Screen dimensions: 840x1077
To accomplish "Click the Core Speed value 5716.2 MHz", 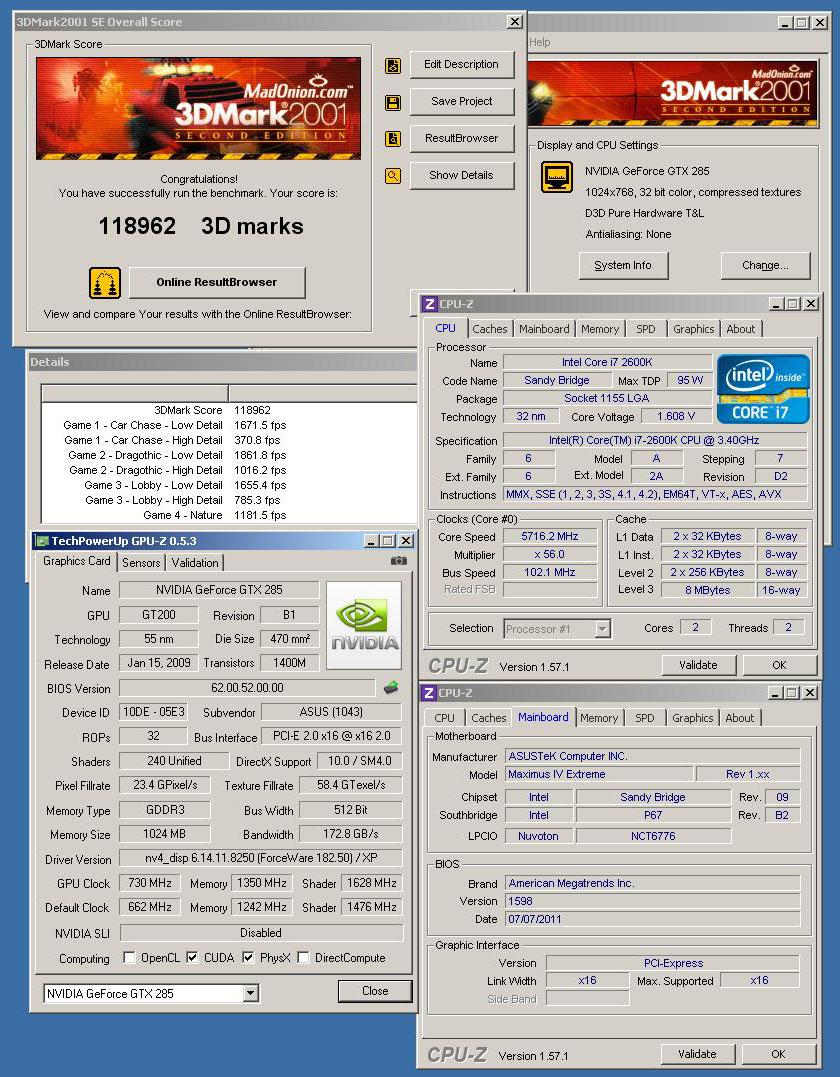I will tap(549, 536).
